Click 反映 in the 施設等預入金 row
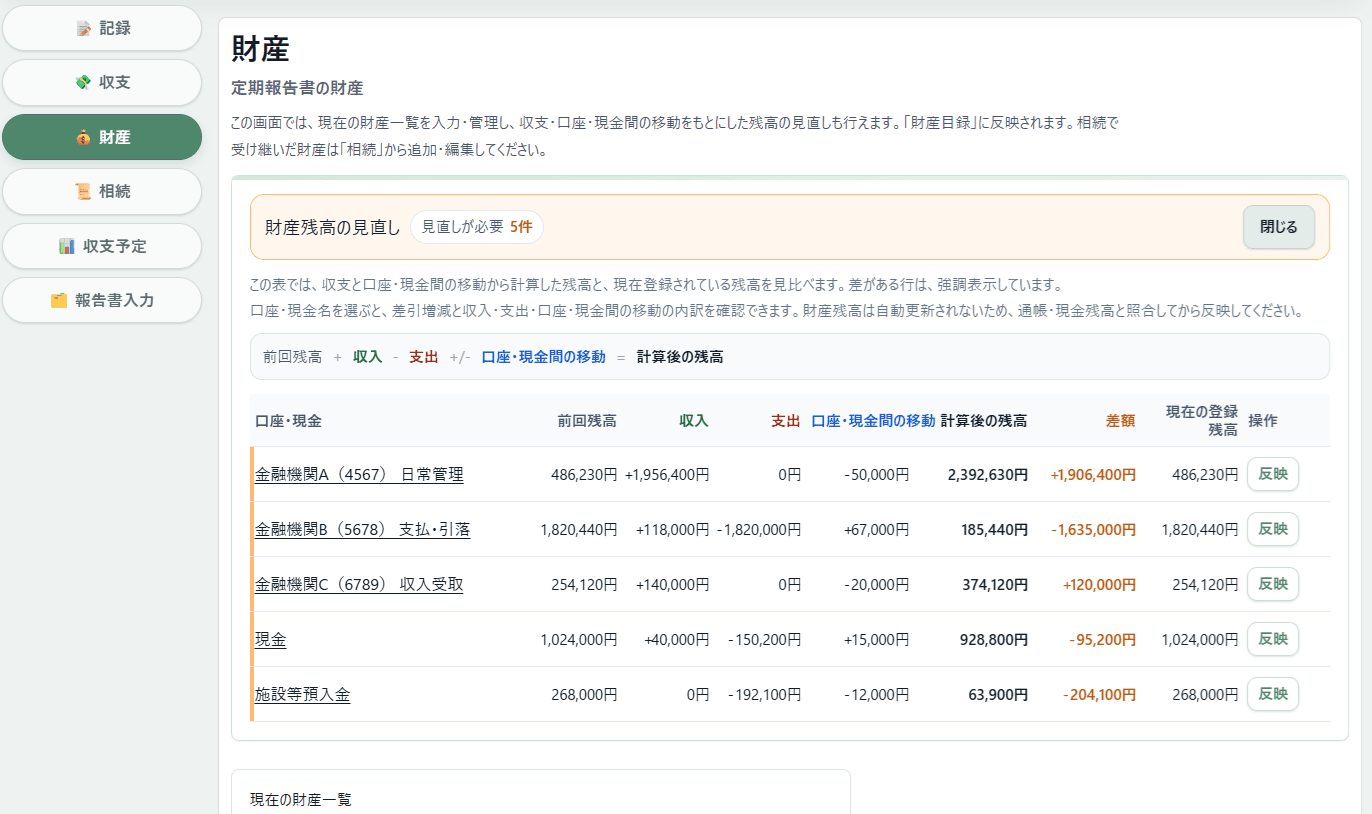The width and height of the screenshot is (1372, 814). coord(1273,694)
